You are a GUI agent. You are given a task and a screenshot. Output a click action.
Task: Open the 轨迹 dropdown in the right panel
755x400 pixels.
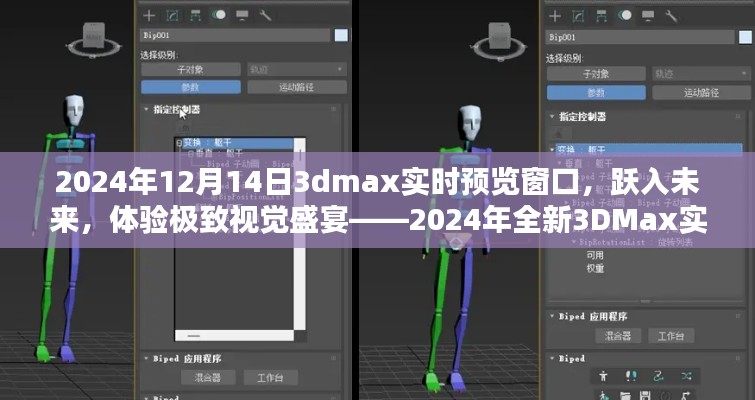(701, 74)
